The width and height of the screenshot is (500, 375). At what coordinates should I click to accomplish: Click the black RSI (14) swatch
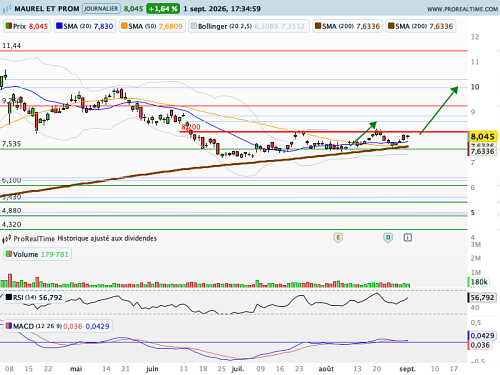pos(9,297)
